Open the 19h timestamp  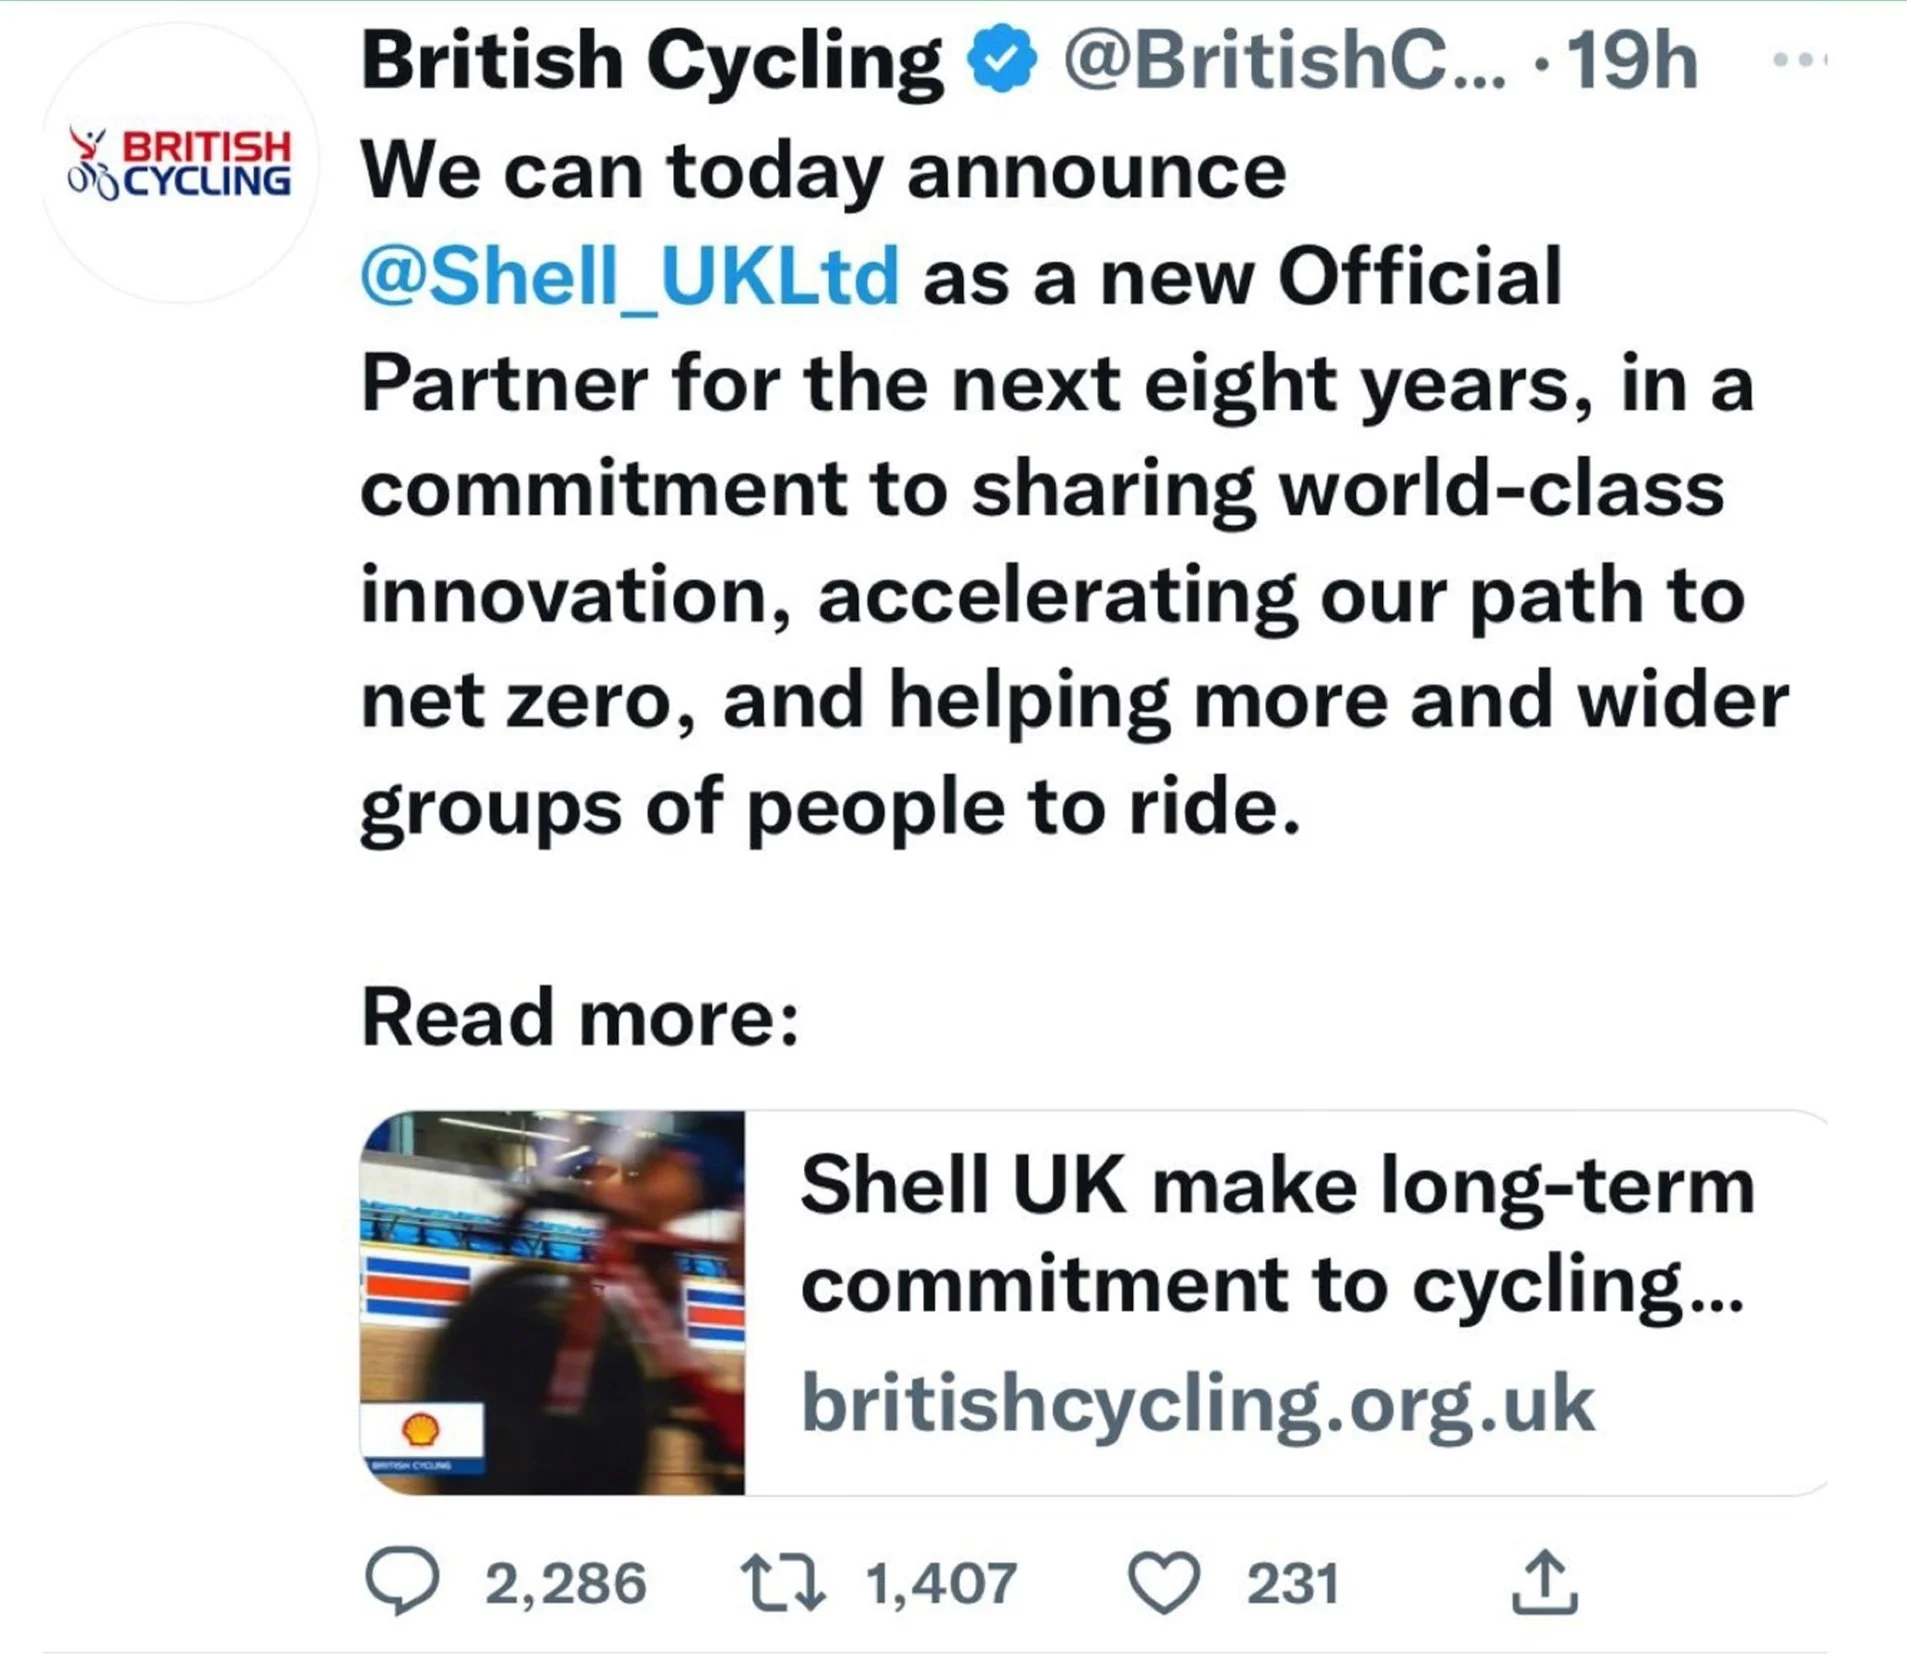(1632, 60)
